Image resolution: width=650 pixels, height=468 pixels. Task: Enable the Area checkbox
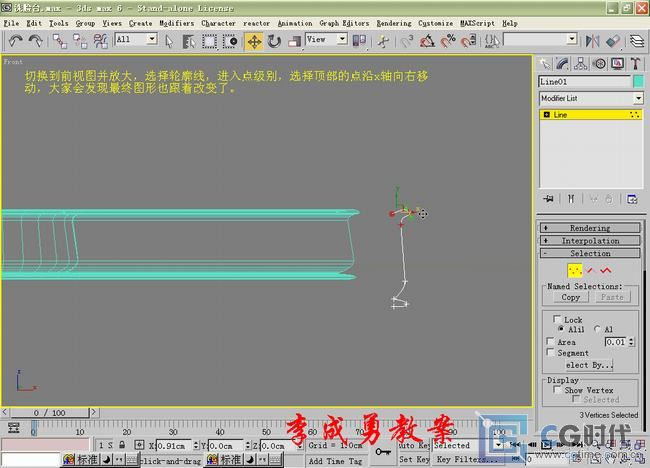[551, 342]
